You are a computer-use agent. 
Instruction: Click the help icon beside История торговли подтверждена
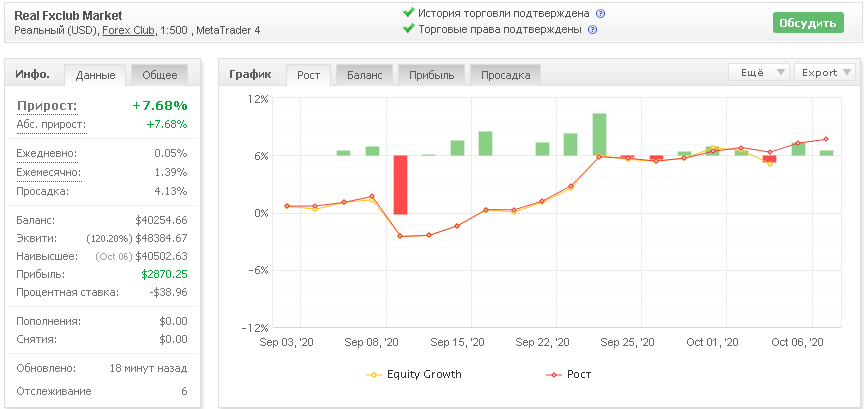[x=601, y=14]
